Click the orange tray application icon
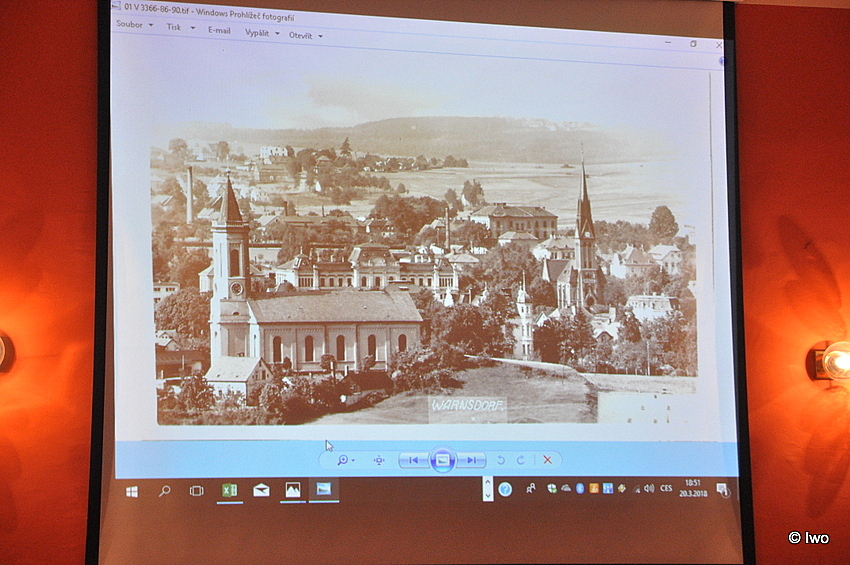The width and height of the screenshot is (850, 565). (x=594, y=489)
